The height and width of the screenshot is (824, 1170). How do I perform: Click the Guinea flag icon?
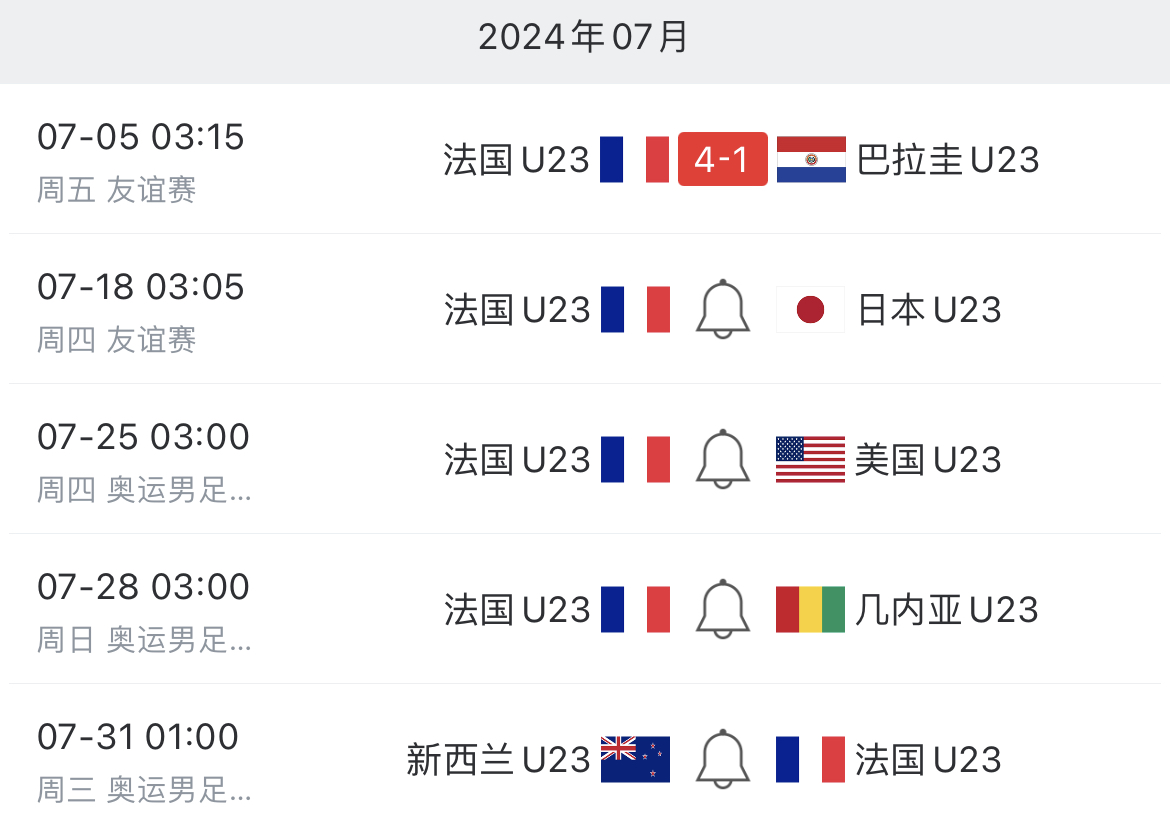point(810,609)
